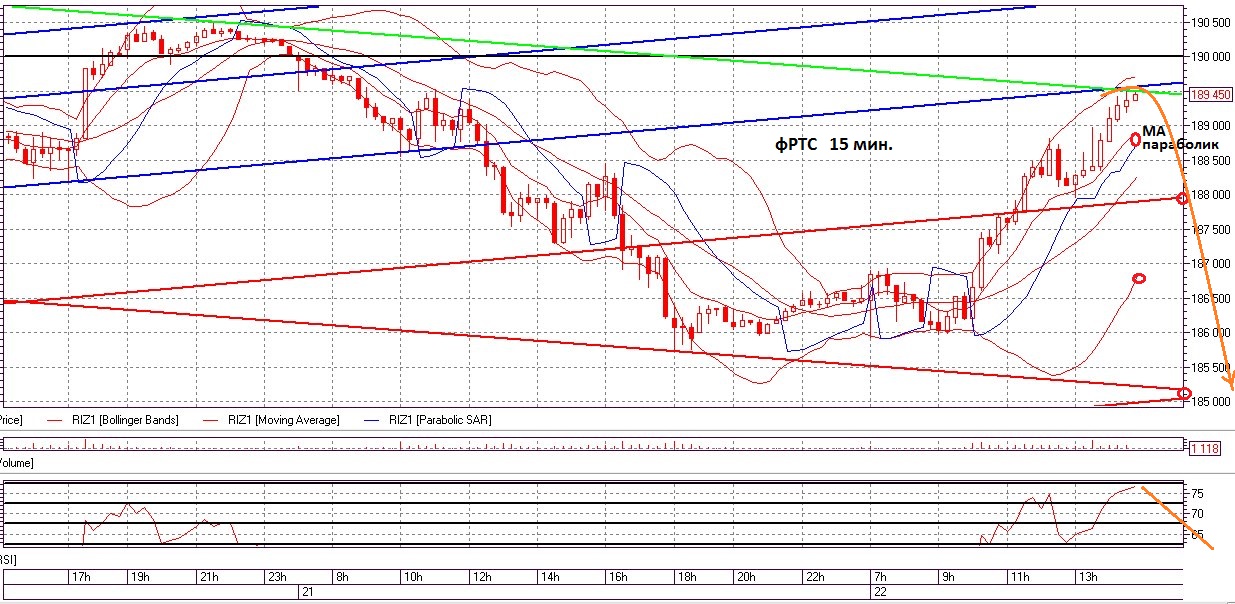Click the 190 000 price axis label
The width and height of the screenshot is (1235, 604).
1211,57
